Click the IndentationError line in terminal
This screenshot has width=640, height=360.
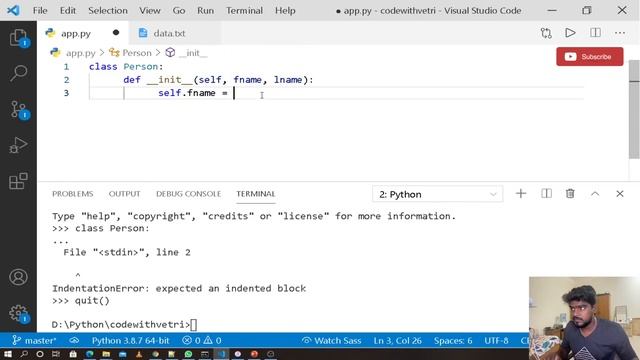tap(179, 289)
